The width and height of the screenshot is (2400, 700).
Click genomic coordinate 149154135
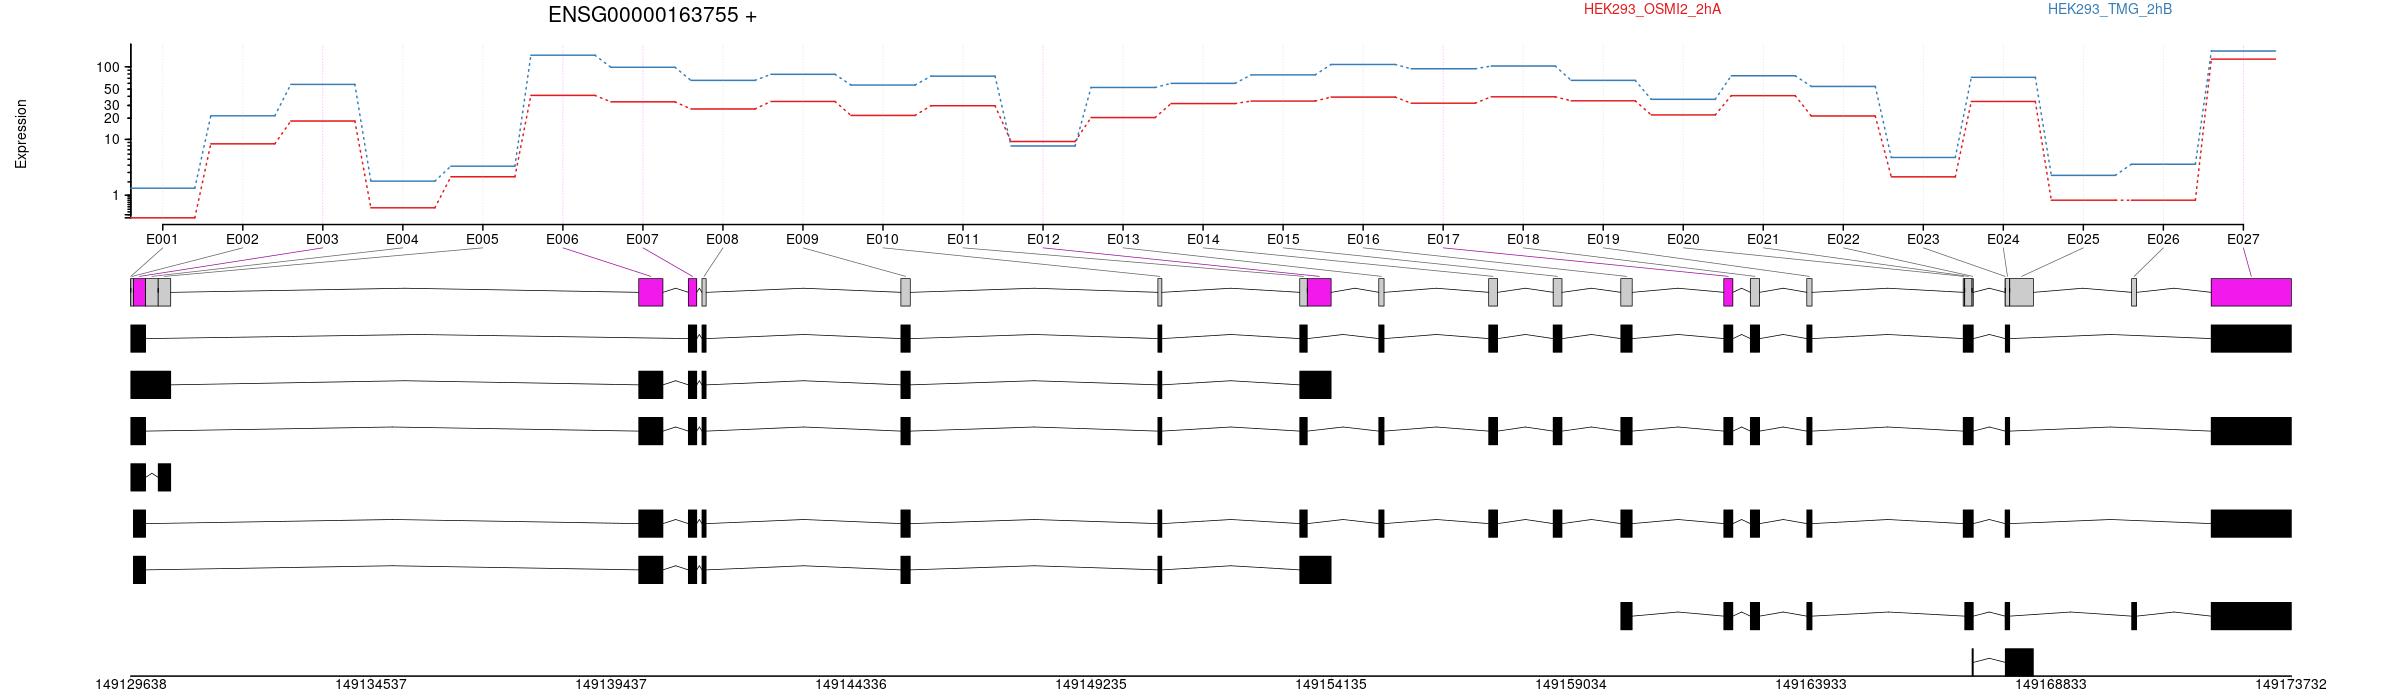click(1331, 685)
